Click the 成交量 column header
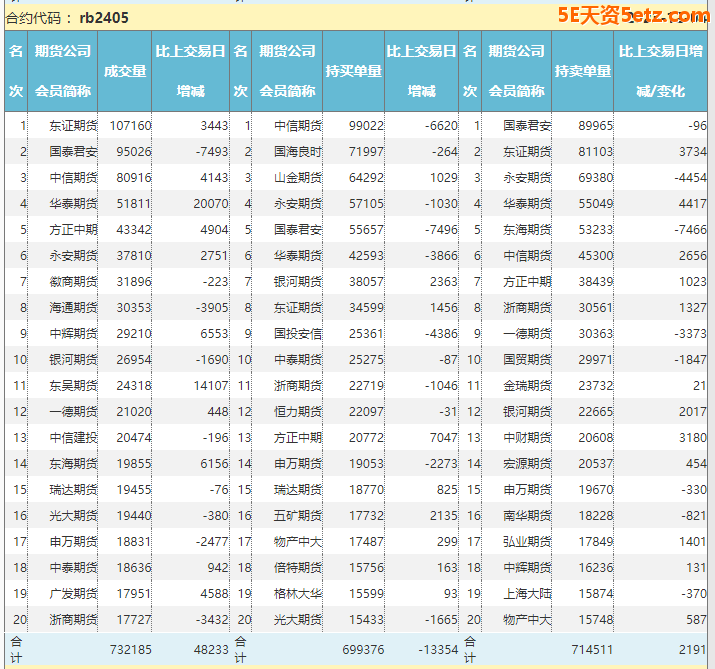The height and width of the screenshot is (669, 715). pos(125,71)
